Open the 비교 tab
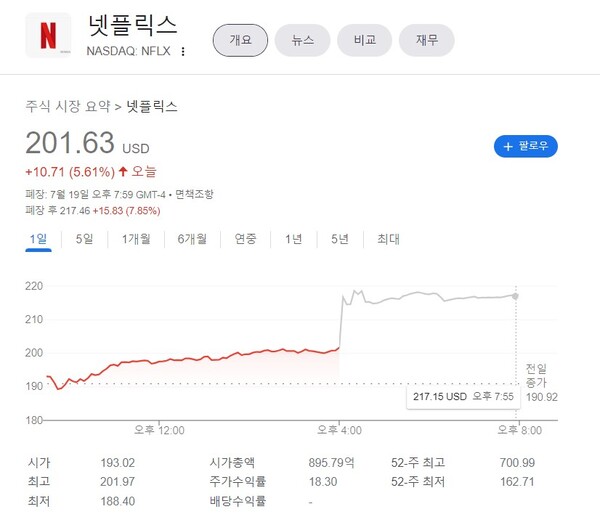 tap(365, 40)
